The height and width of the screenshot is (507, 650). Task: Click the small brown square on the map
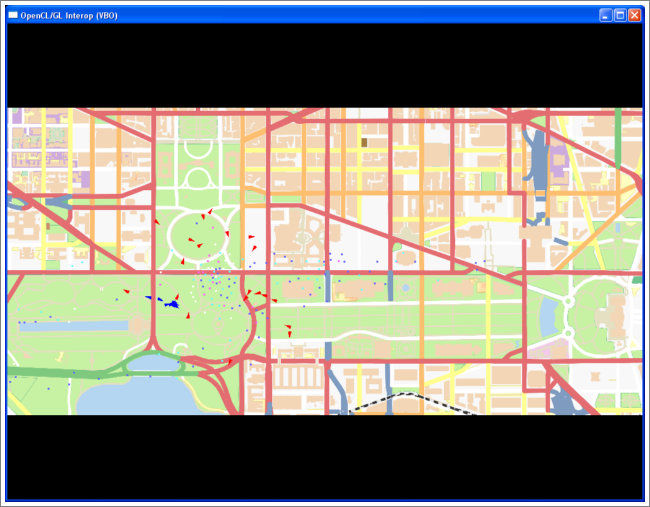click(x=364, y=143)
